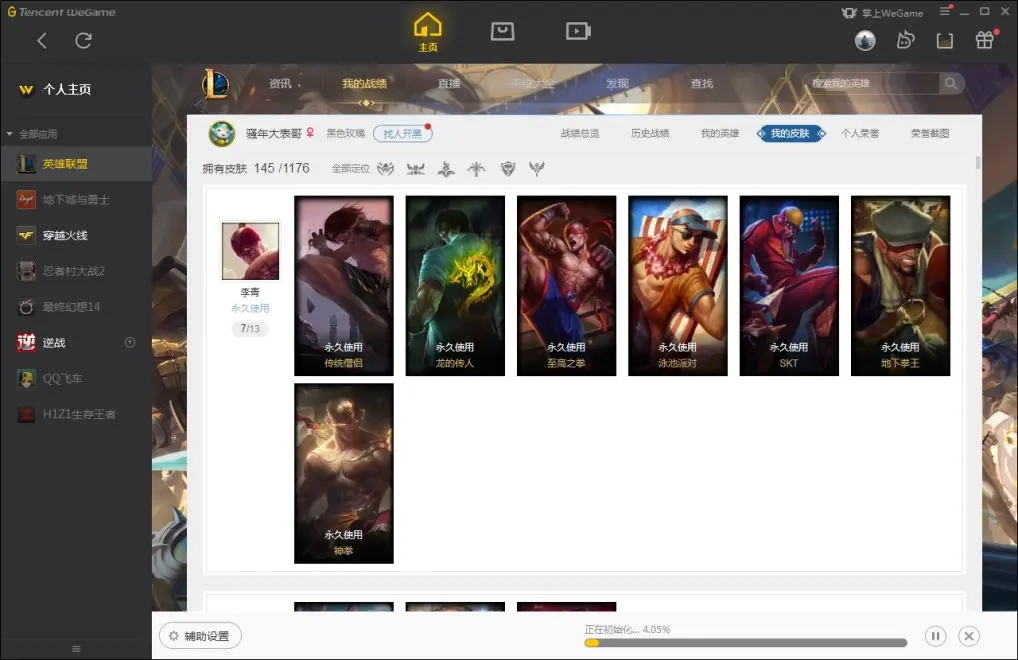The width and height of the screenshot is (1018, 660).
Task: Switch to 我的英雄 sub-tab
Action: click(x=720, y=134)
